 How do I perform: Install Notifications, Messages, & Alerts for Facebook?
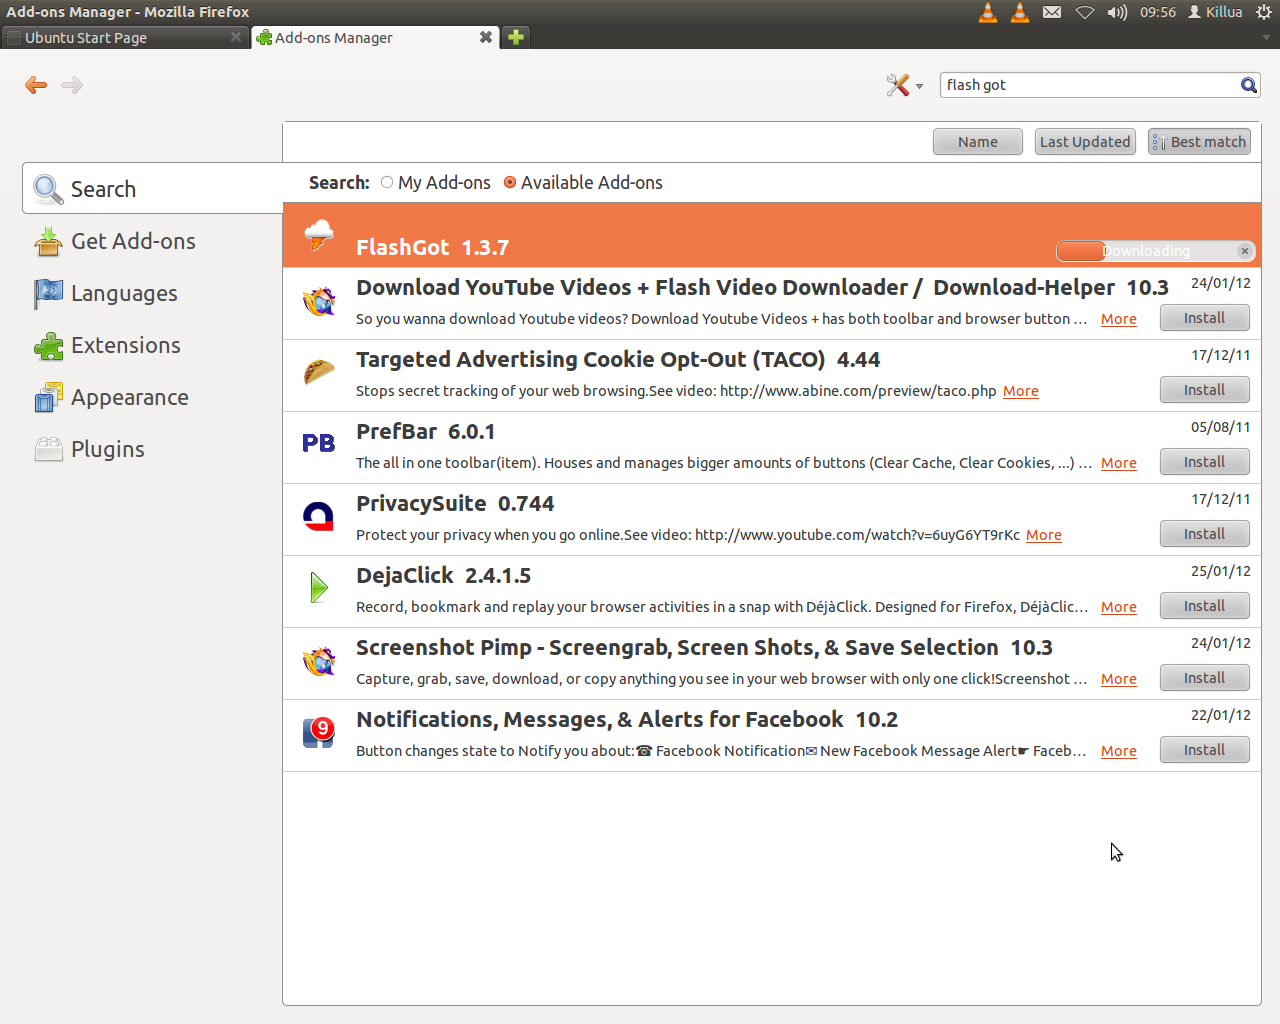(1204, 750)
